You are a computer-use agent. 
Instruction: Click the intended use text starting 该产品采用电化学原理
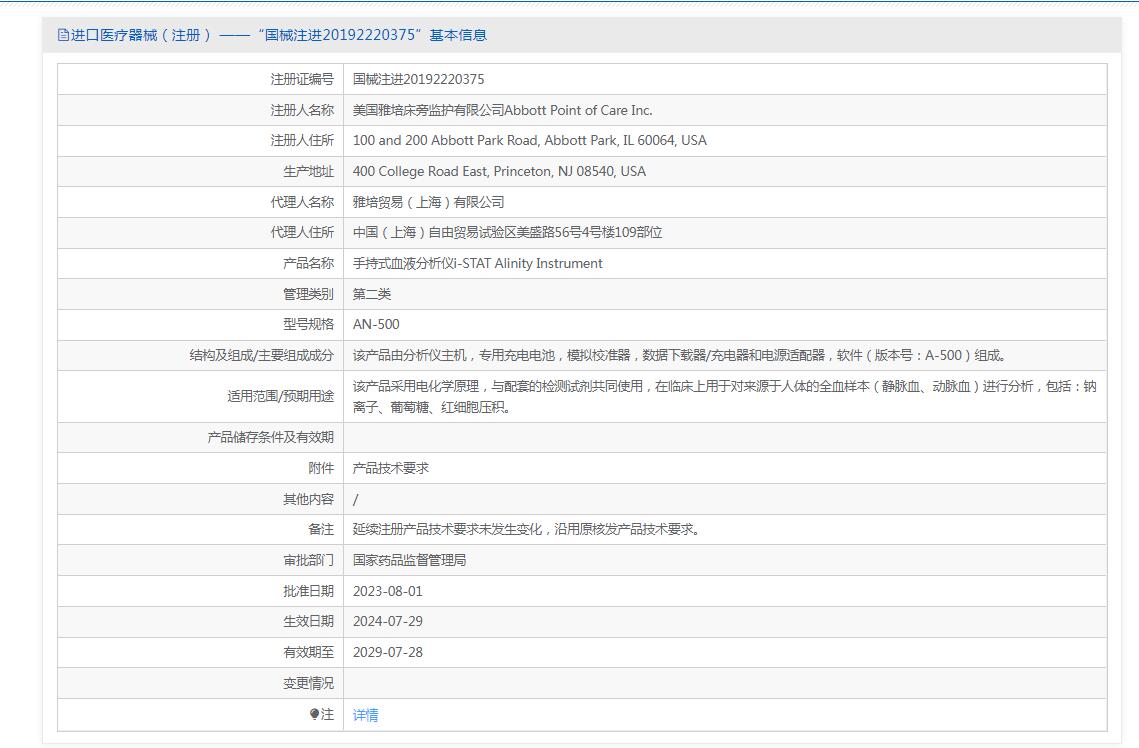tap(725, 397)
